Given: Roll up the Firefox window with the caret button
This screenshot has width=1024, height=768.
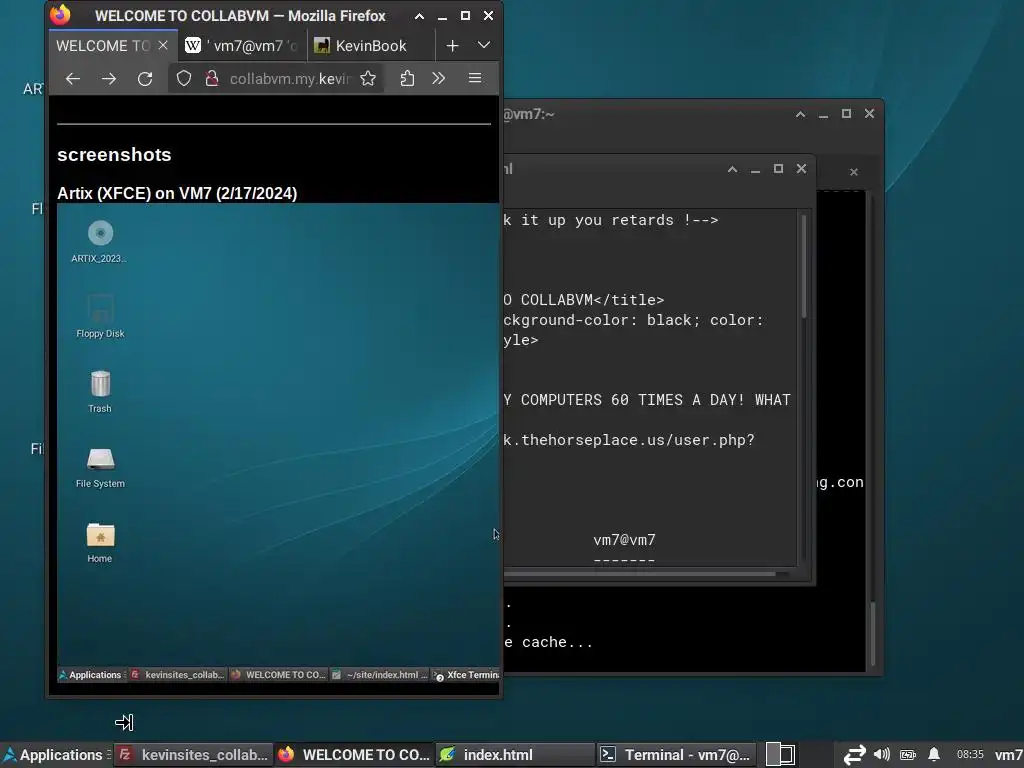Looking at the screenshot, I should tap(419, 16).
